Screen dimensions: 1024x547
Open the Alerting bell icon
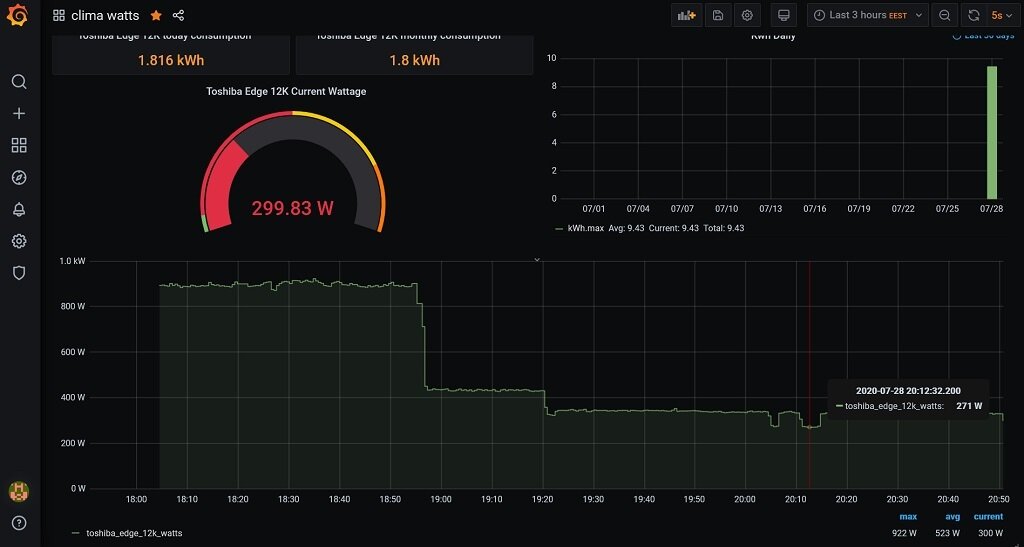click(x=19, y=210)
